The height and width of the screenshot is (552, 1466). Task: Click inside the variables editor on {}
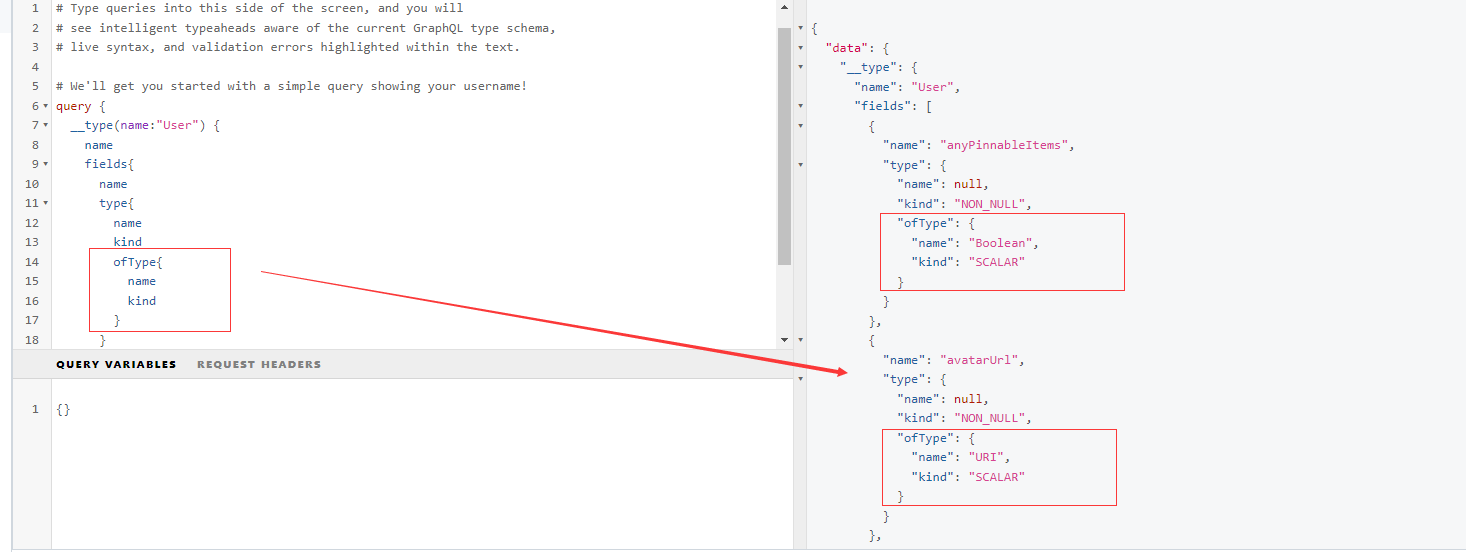tap(63, 410)
